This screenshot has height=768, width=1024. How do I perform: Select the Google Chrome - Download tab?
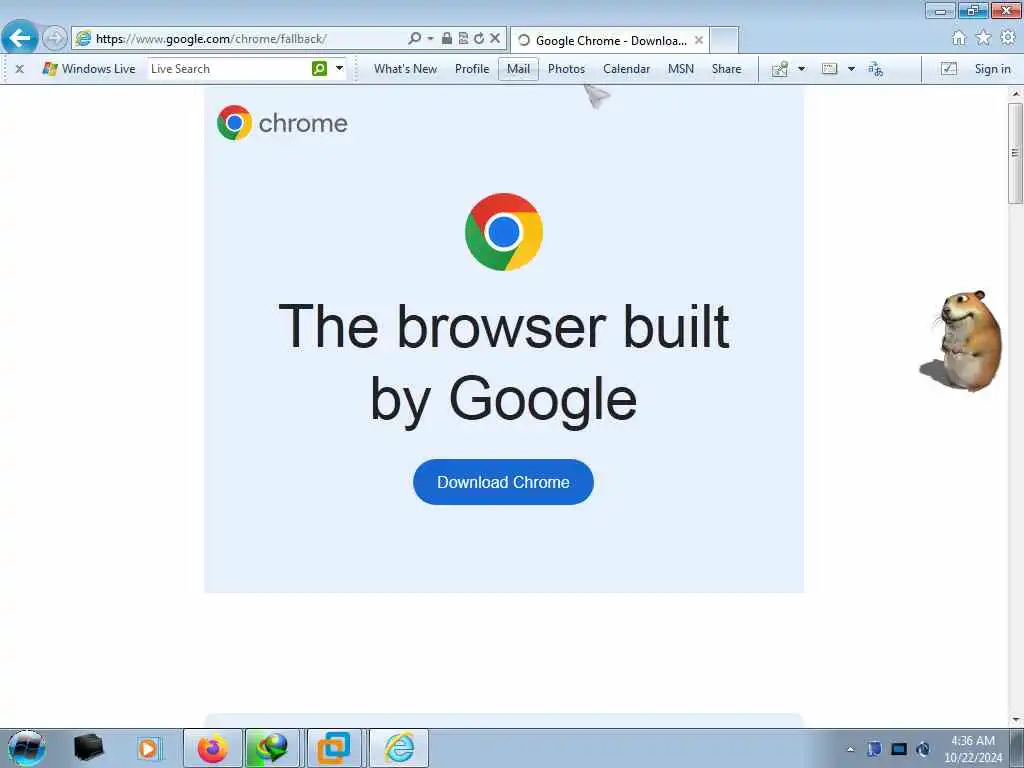click(610, 40)
